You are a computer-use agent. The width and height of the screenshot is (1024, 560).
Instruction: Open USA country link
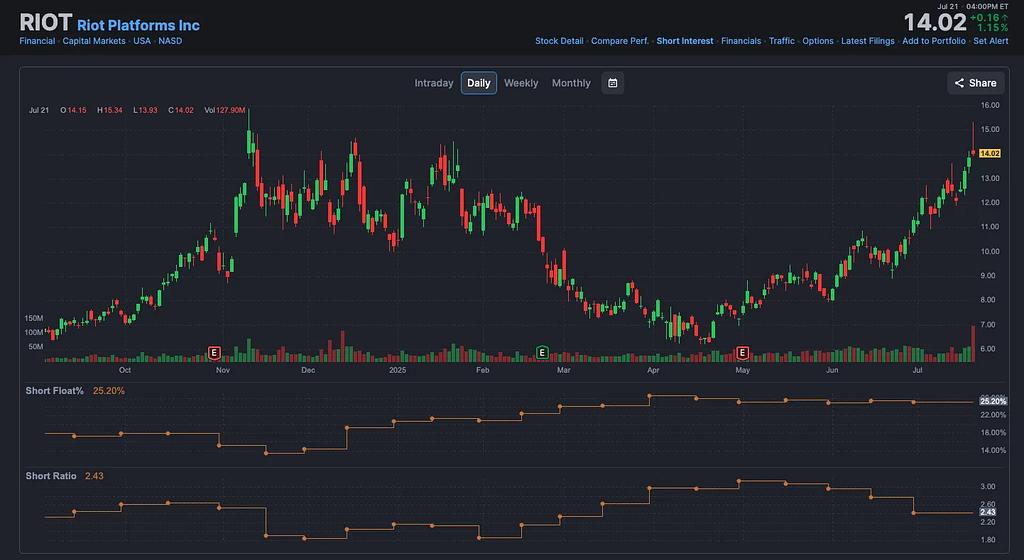142,40
